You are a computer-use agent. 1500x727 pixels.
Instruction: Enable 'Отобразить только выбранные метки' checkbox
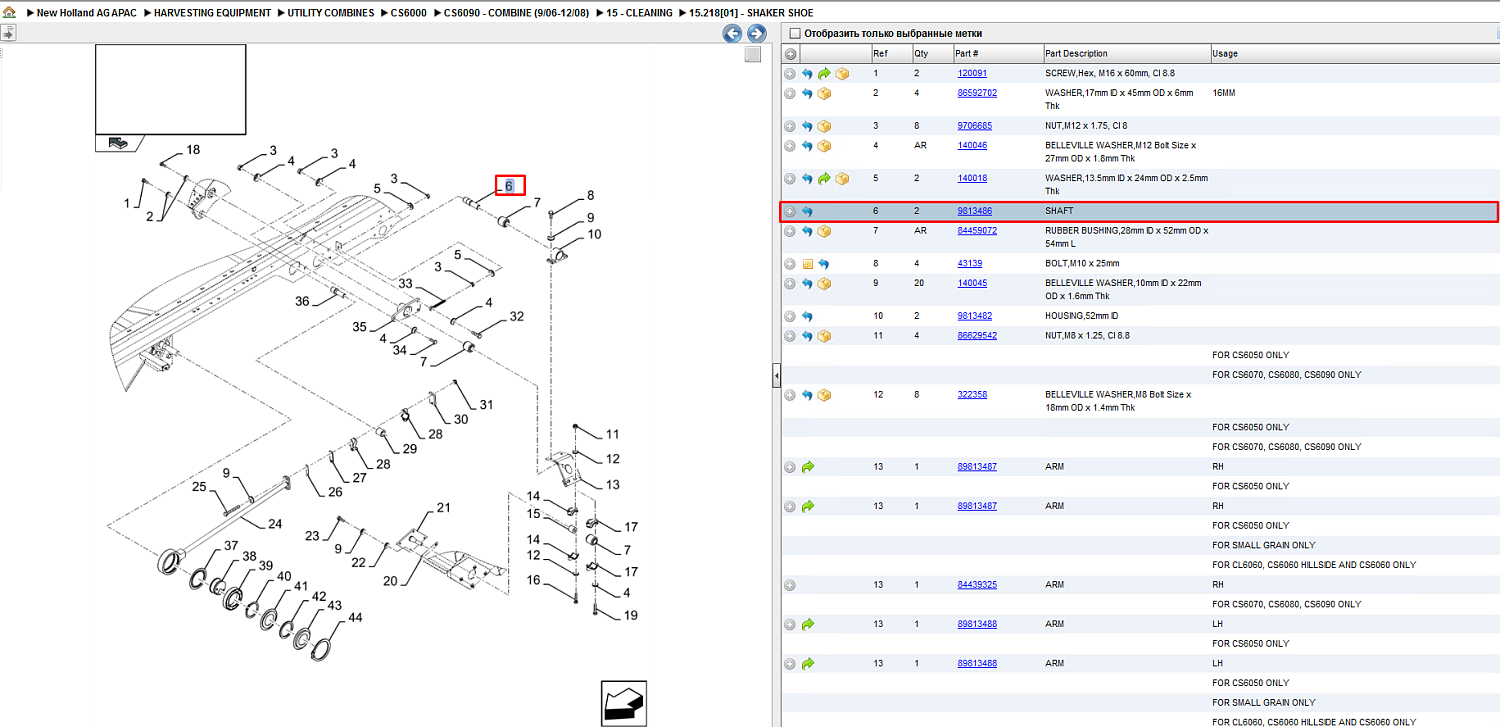[795, 33]
